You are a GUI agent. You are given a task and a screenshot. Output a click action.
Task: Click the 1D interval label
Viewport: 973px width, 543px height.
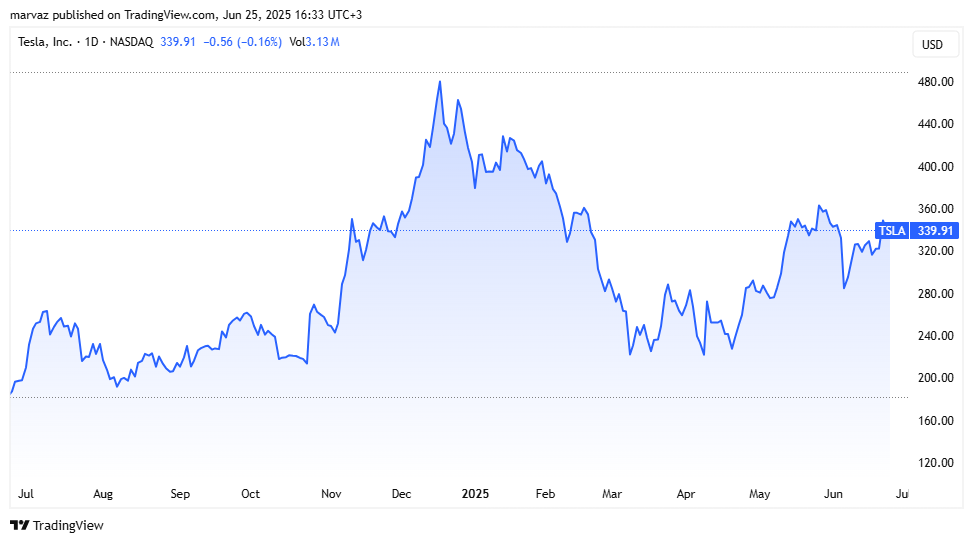tap(91, 42)
